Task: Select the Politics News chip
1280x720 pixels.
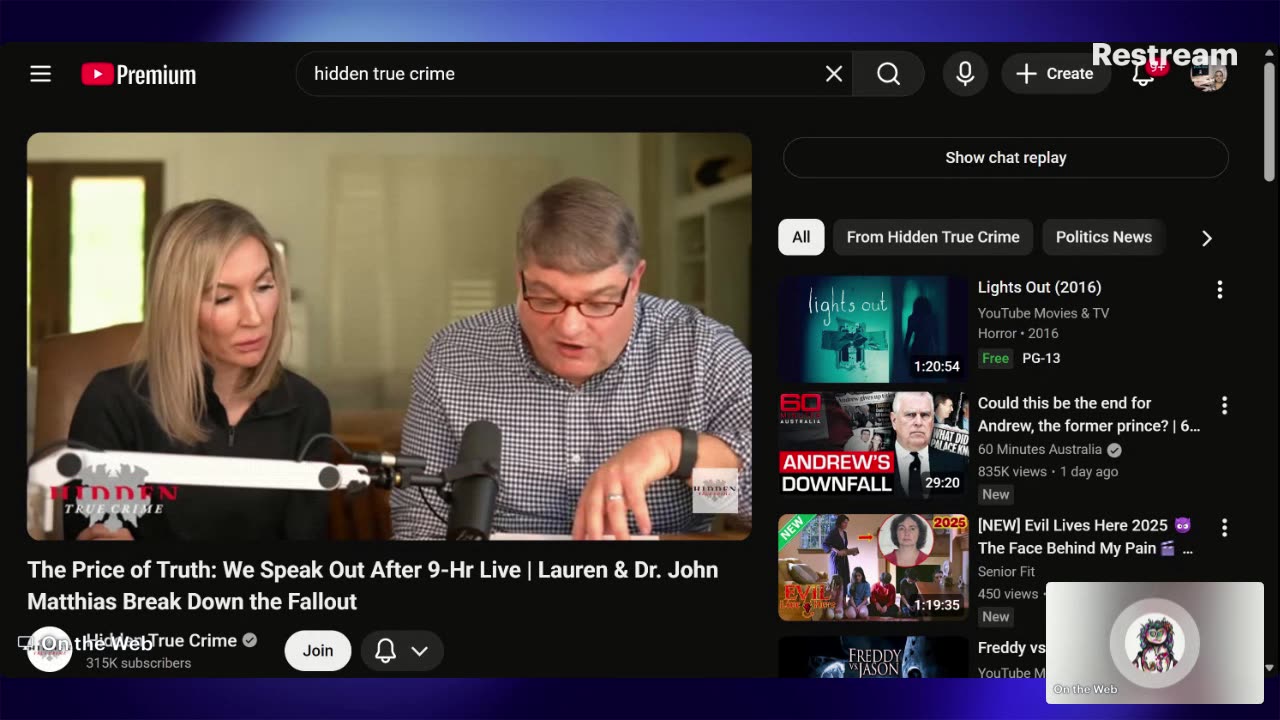Action: [x=1104, y=237]
